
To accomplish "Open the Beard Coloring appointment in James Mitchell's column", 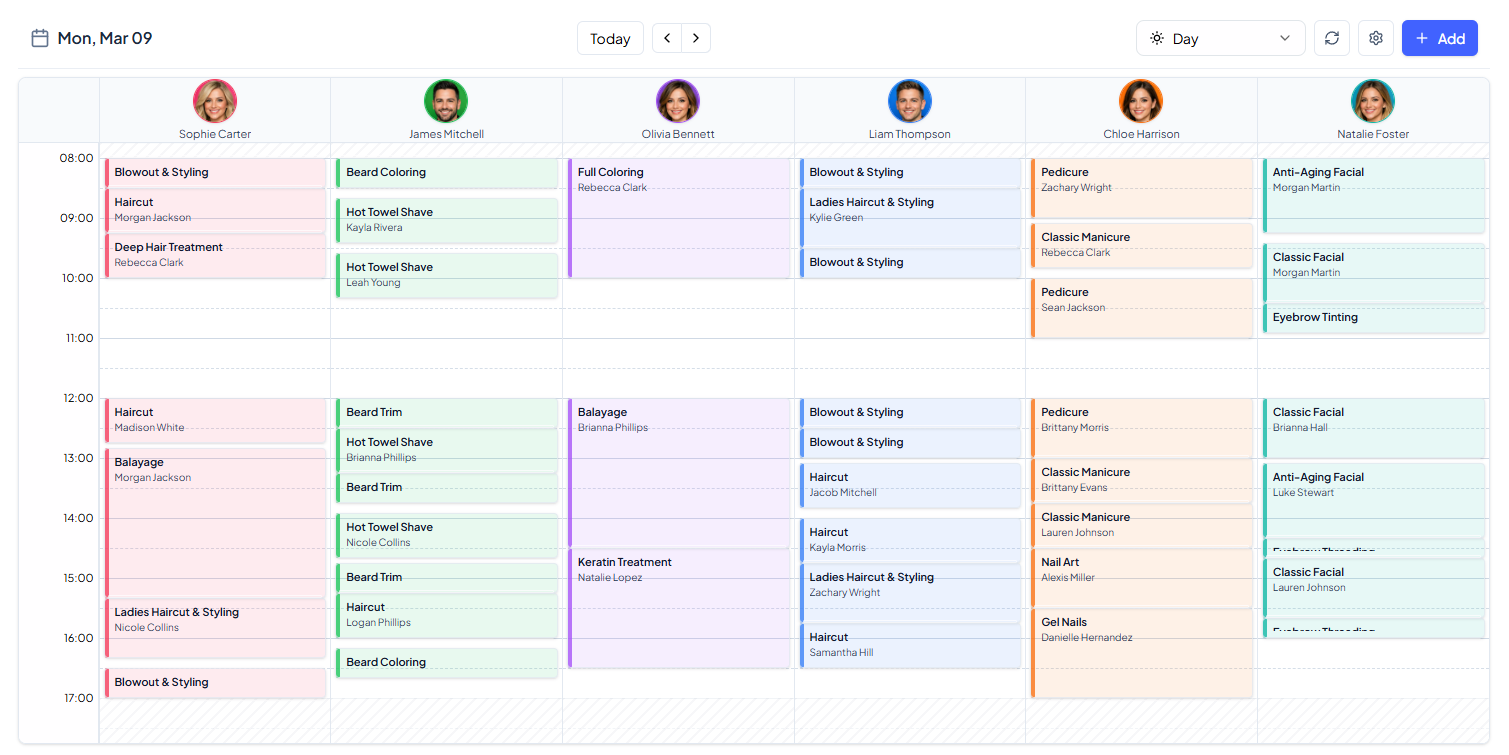I will 447,172.
